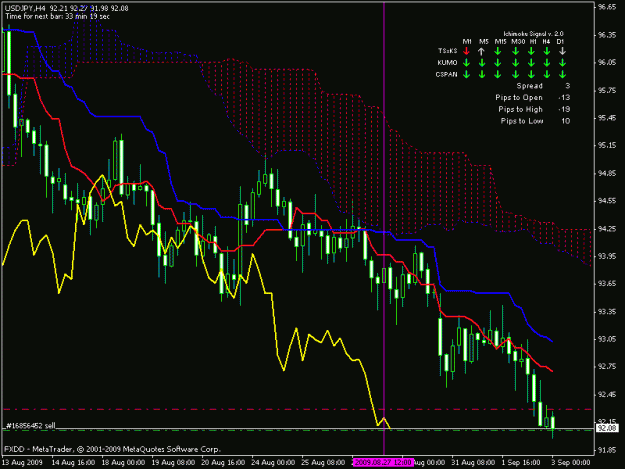Click the M30 column header

point(518,41)
